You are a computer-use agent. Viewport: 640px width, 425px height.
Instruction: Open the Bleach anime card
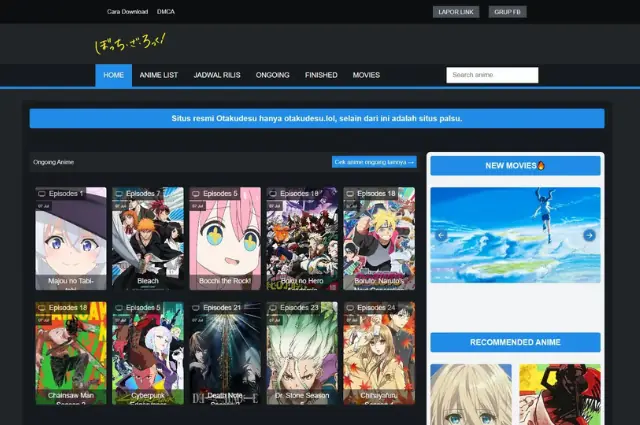pyautogui.click(x=148, y=239)
